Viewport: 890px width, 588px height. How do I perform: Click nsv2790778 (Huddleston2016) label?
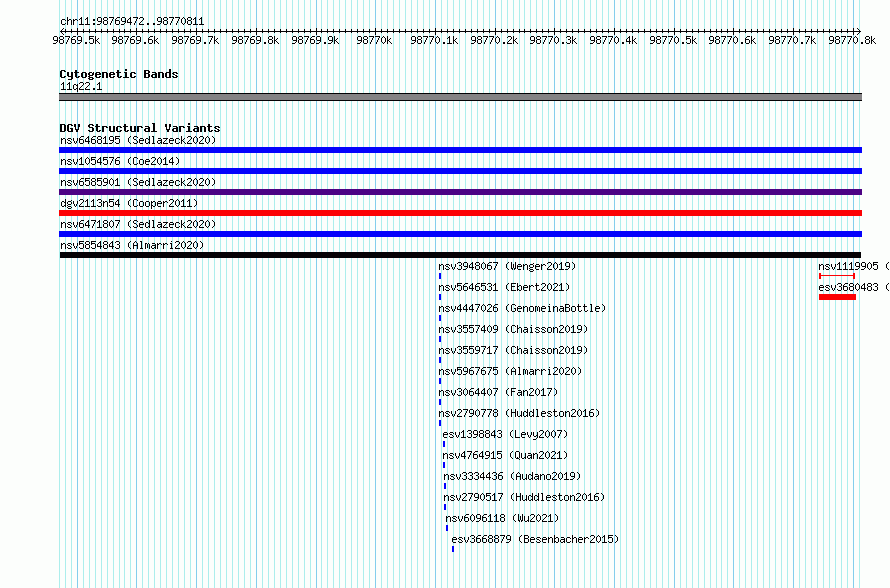[519, 413]
